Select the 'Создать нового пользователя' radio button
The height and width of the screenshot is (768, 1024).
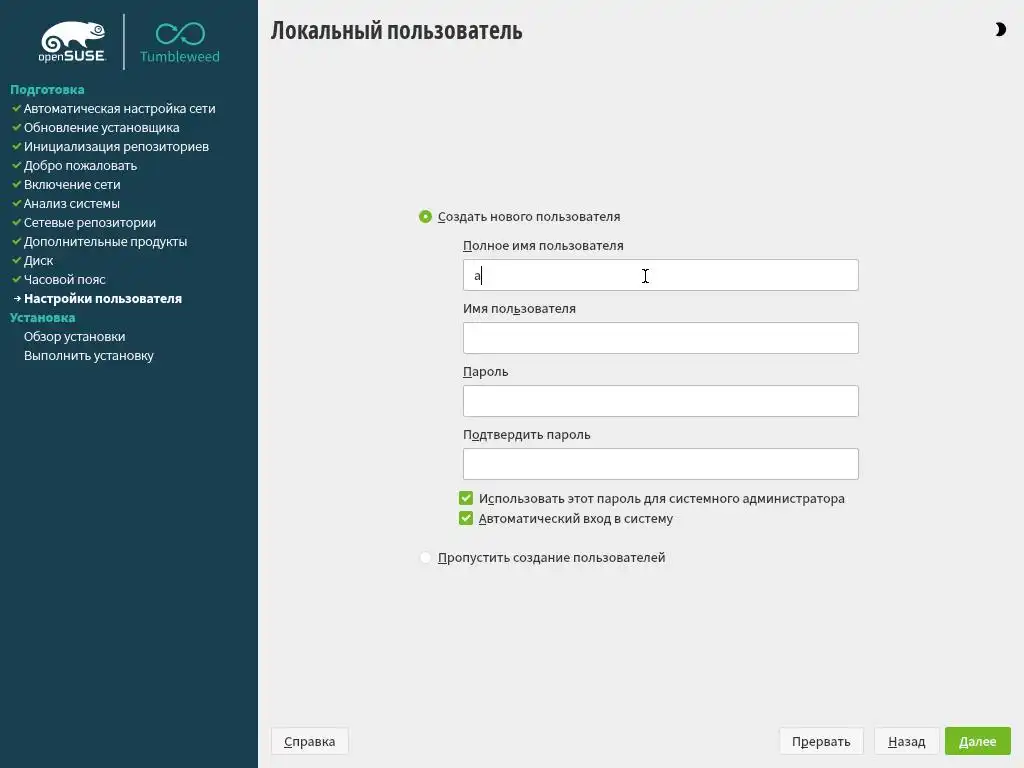(x=426, y=217)
